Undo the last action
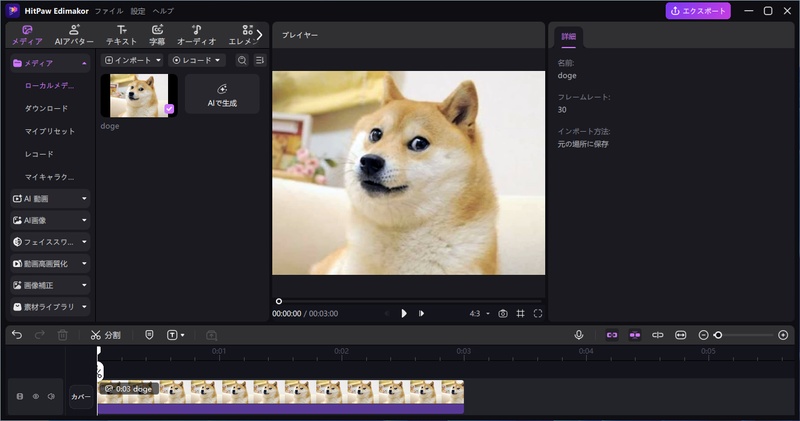Screen dimensions: 800x421 click(17, 335)
